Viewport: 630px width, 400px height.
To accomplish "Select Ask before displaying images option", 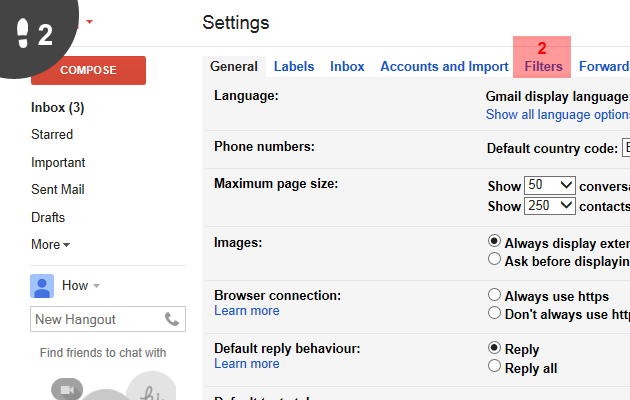I will [x=494, y=259].
